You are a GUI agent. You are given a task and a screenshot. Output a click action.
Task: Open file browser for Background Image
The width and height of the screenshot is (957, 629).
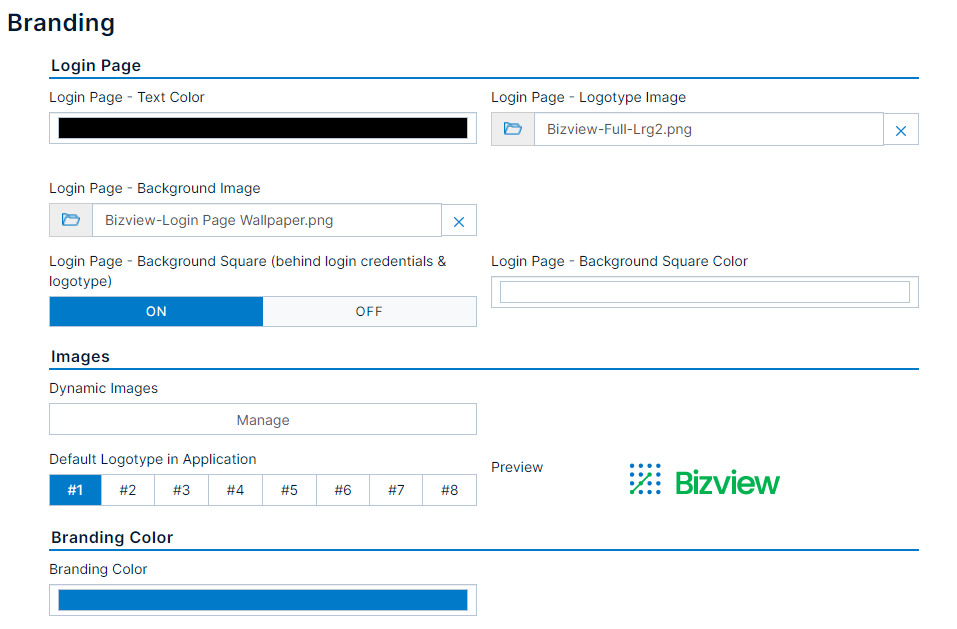(70, 220)
